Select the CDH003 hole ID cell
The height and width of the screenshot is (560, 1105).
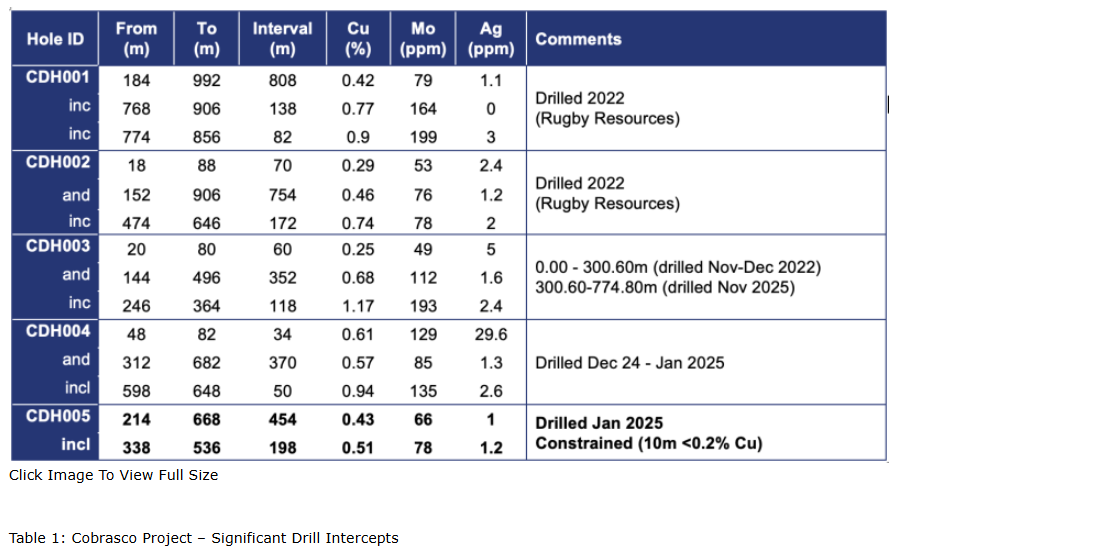58,246
